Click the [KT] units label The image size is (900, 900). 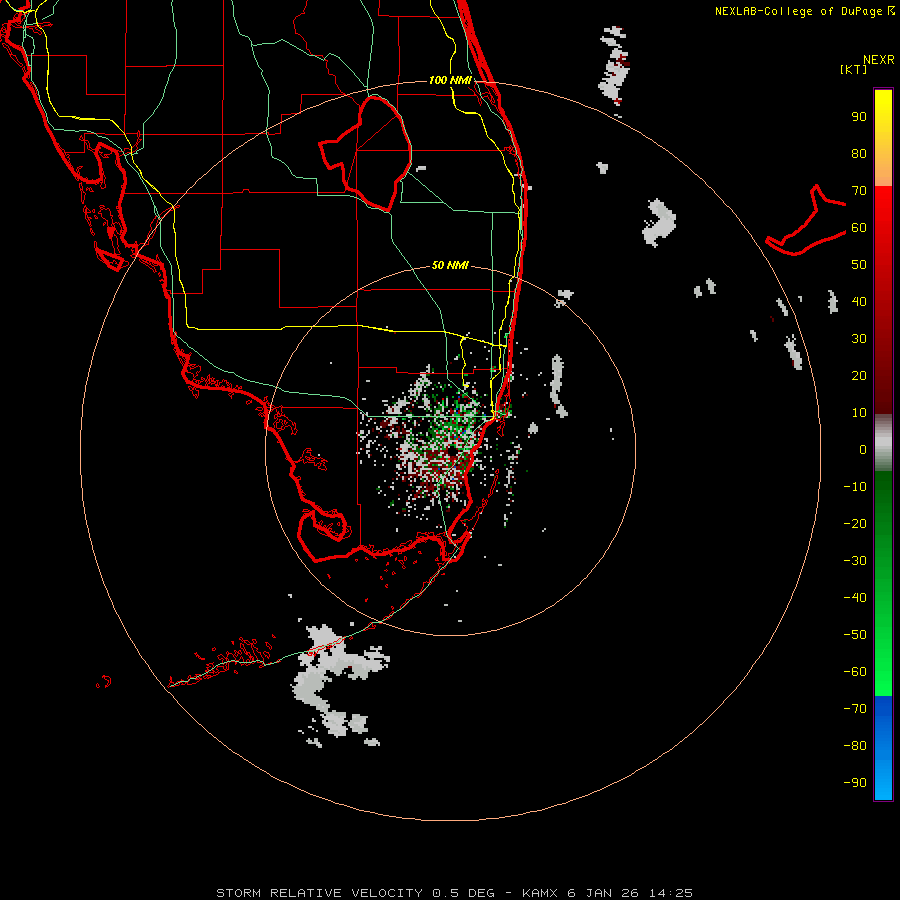point(854,69)
